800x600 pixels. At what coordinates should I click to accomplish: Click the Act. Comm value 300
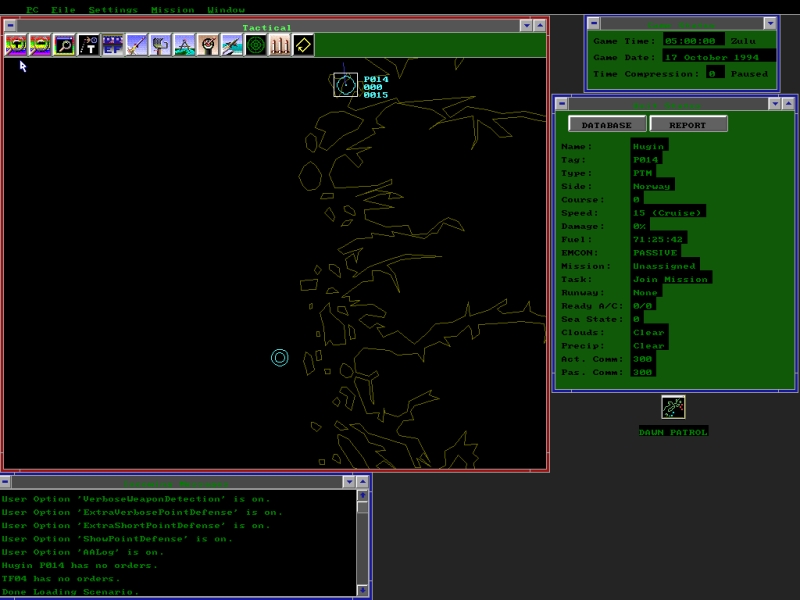643,359
